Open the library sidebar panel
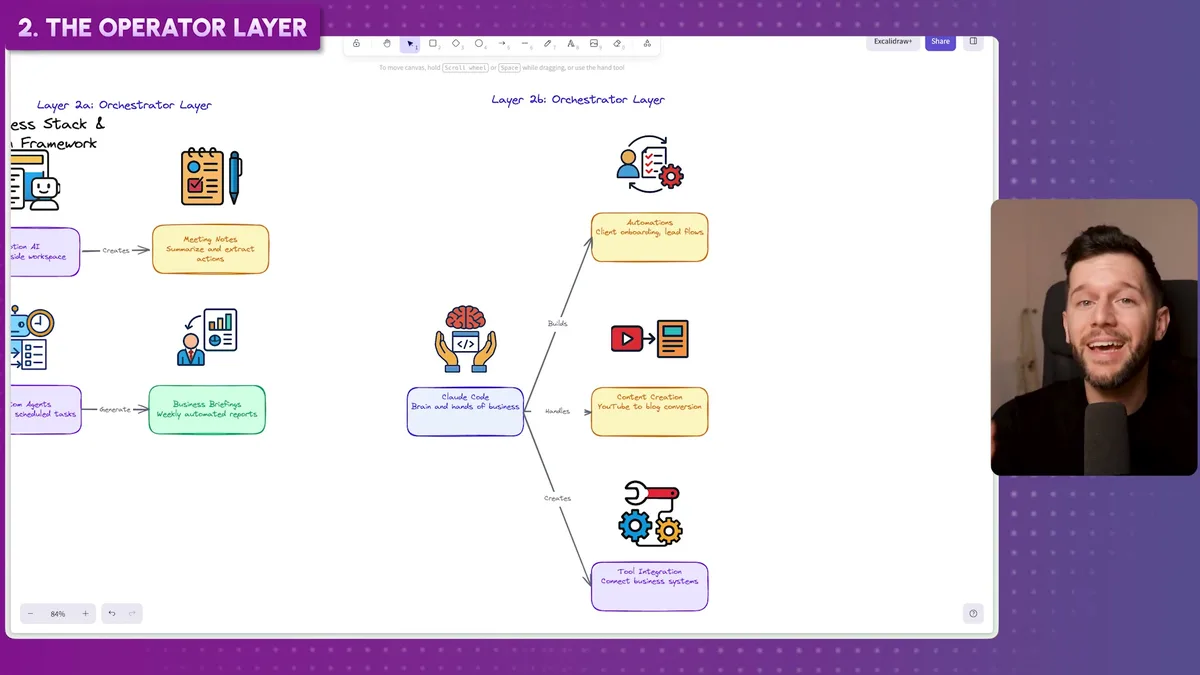This screenshot has width=1200, height=675. tap(972, 41)
